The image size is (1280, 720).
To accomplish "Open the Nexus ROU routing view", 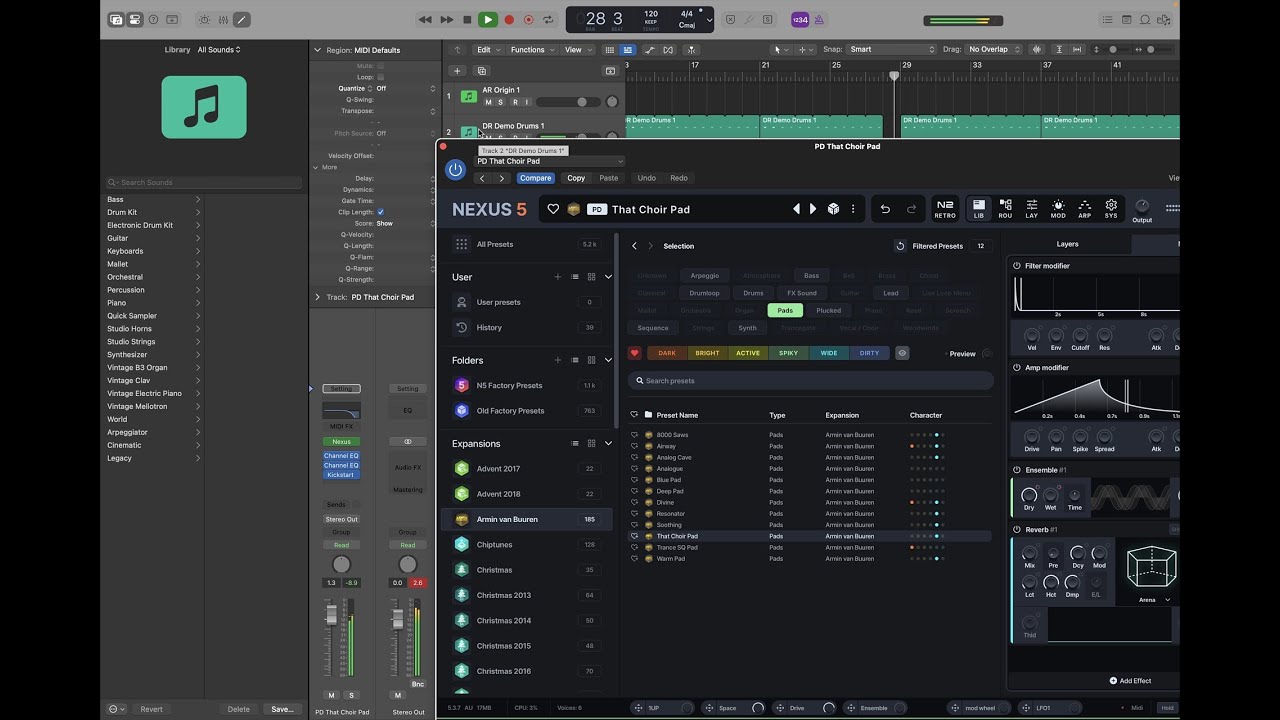I will pos(1005,208).
